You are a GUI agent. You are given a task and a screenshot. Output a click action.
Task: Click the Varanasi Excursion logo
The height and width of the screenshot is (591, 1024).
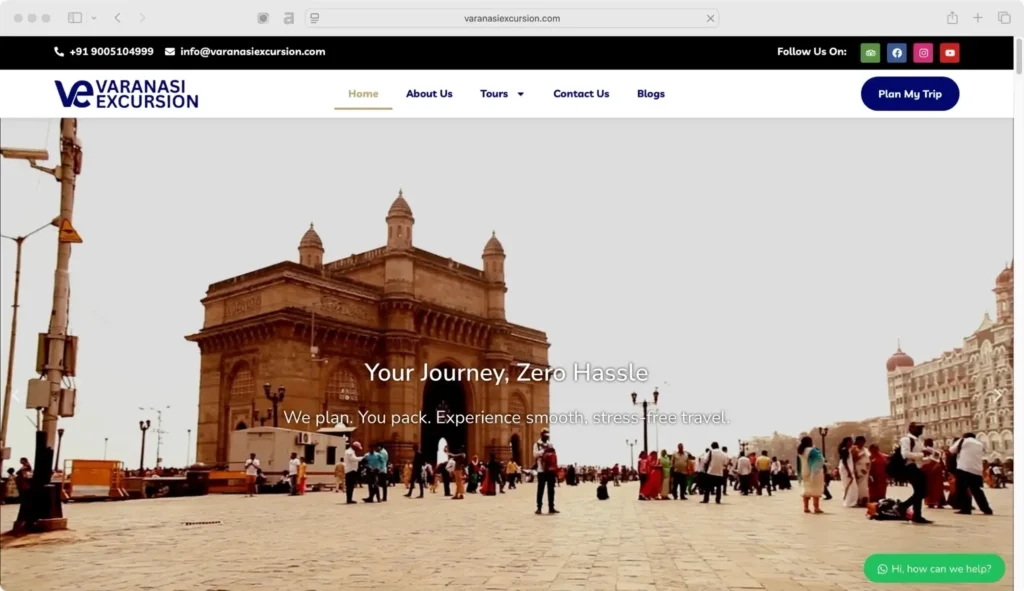pyautogui.click(x=126, y=93)
